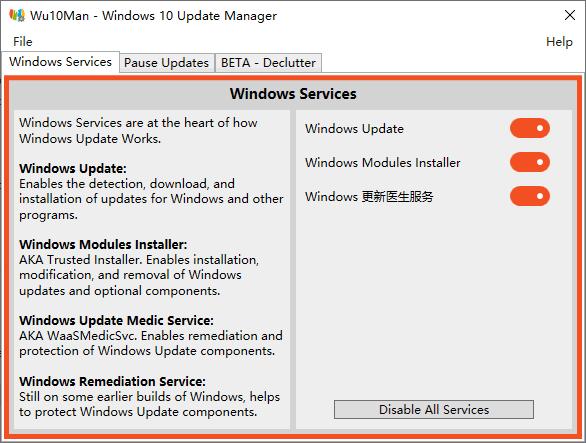Open the File menu
586x443 pixels.
click(x=22, y=41)
